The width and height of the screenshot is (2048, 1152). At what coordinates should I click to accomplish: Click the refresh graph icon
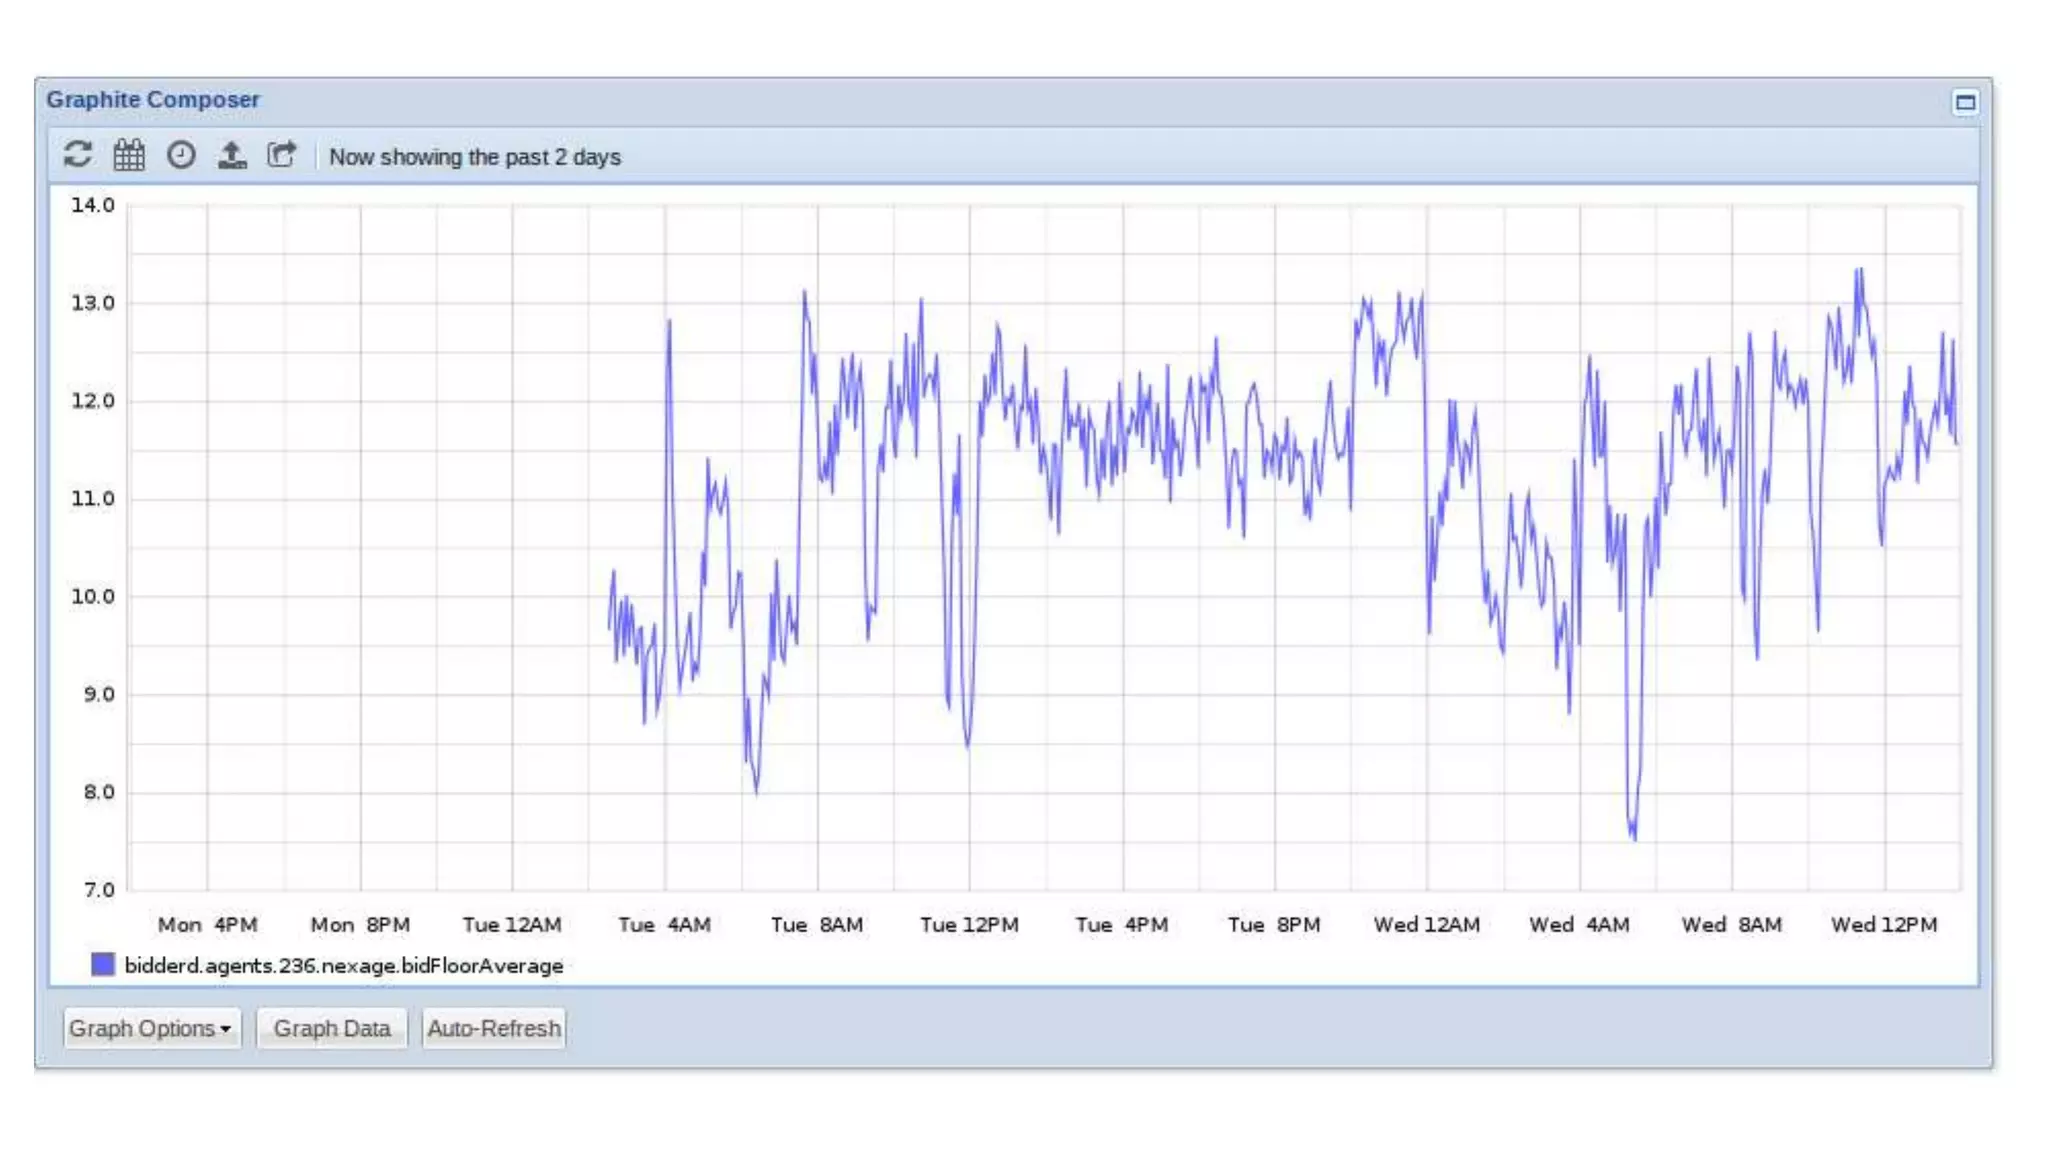pyautogui.click(x=78, y=155)
